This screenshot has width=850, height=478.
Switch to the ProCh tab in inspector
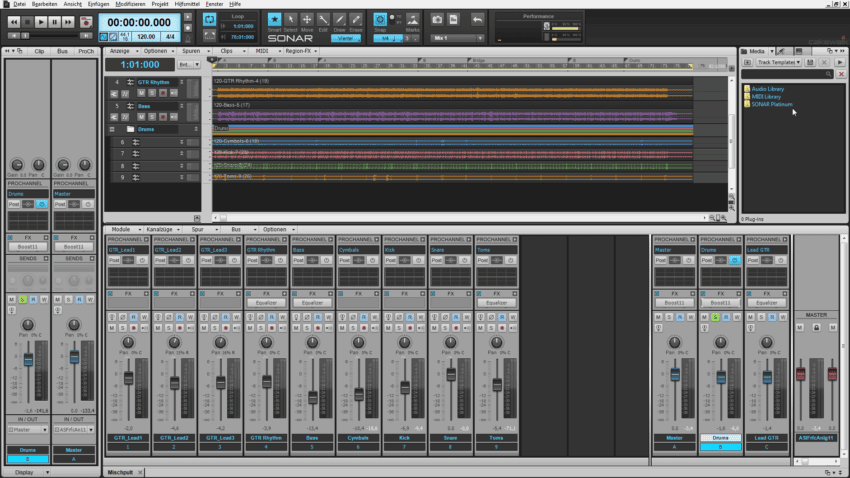coord(86,51)
